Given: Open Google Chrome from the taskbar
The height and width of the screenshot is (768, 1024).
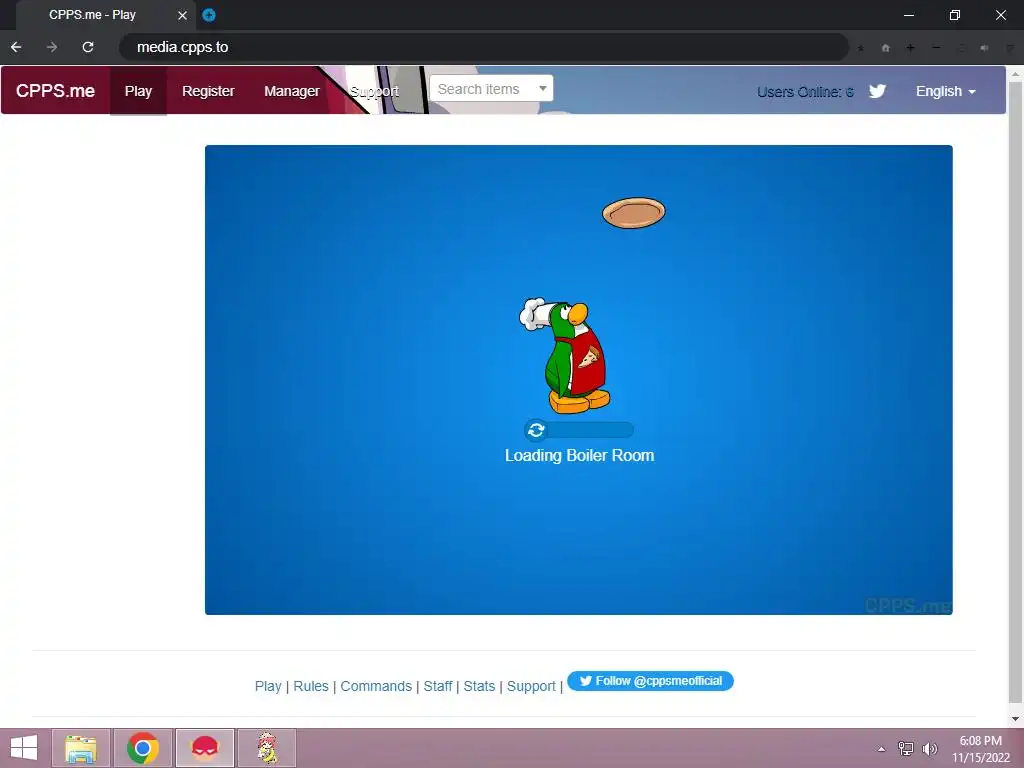Looking at the screenshot, I should click(143, 748).
